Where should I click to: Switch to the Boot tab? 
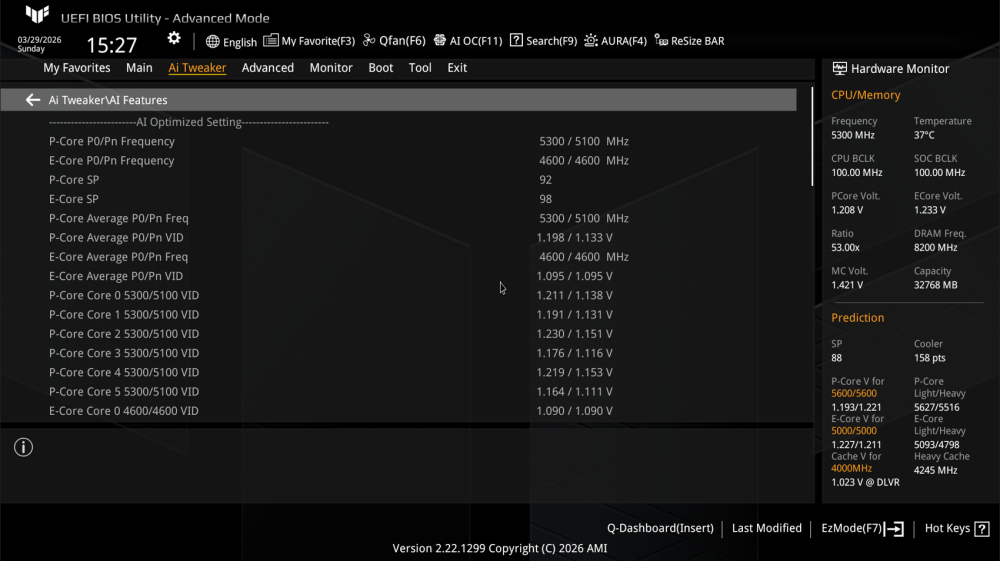381,68
